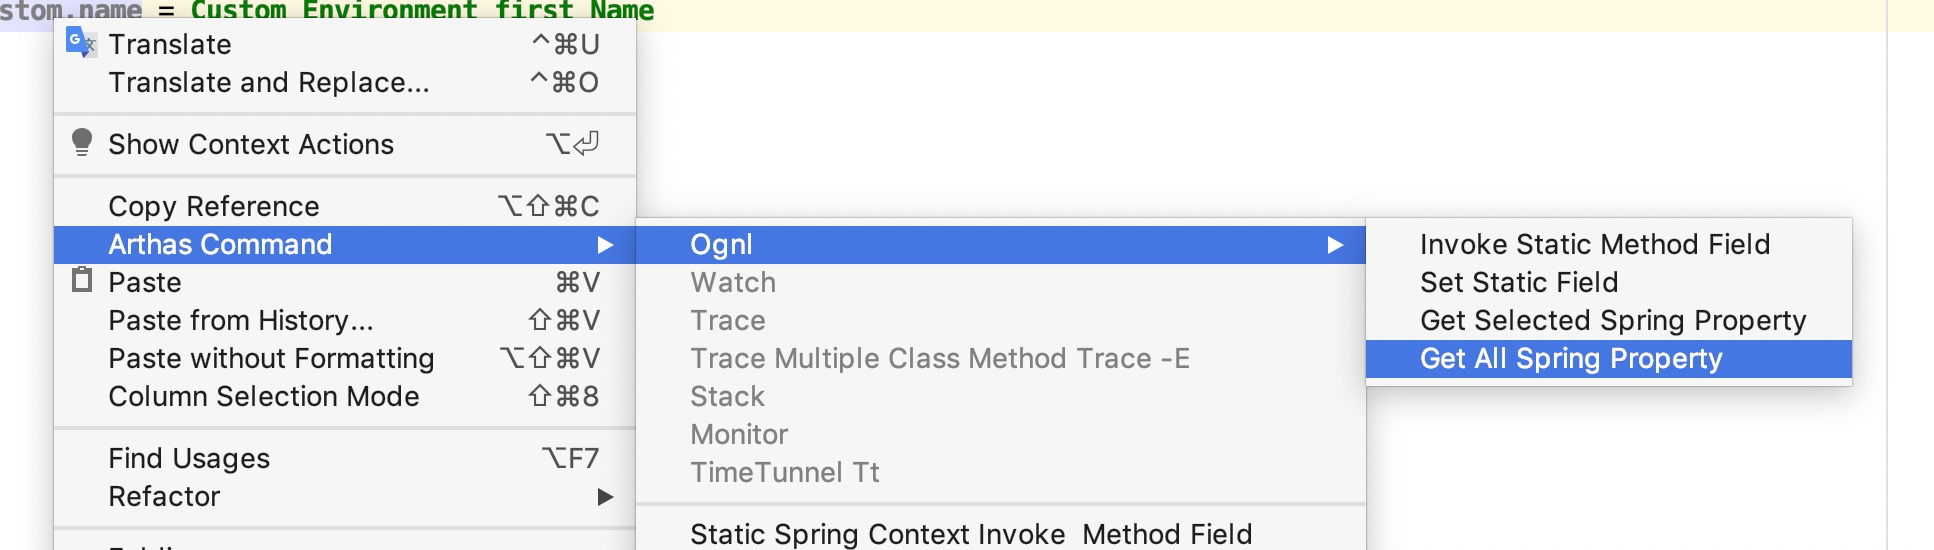This screenshot has height=550, width=1934.
Task: Click the Google Translate icon
Action: pyautogui.click(x=80, y=43)
